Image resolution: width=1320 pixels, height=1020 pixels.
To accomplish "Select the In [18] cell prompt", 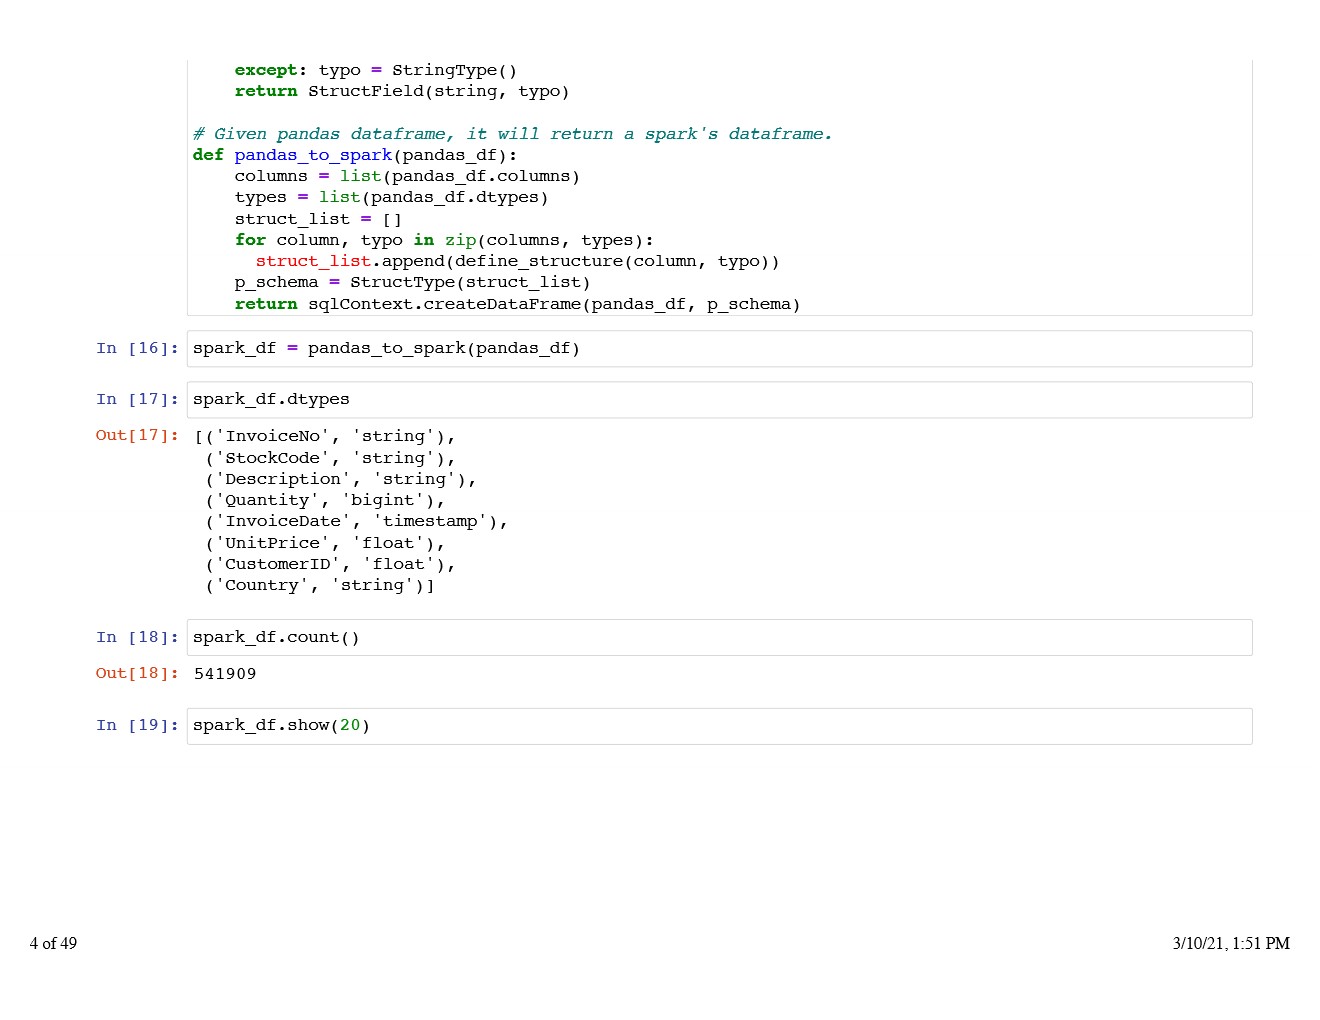I will [137, 638].
